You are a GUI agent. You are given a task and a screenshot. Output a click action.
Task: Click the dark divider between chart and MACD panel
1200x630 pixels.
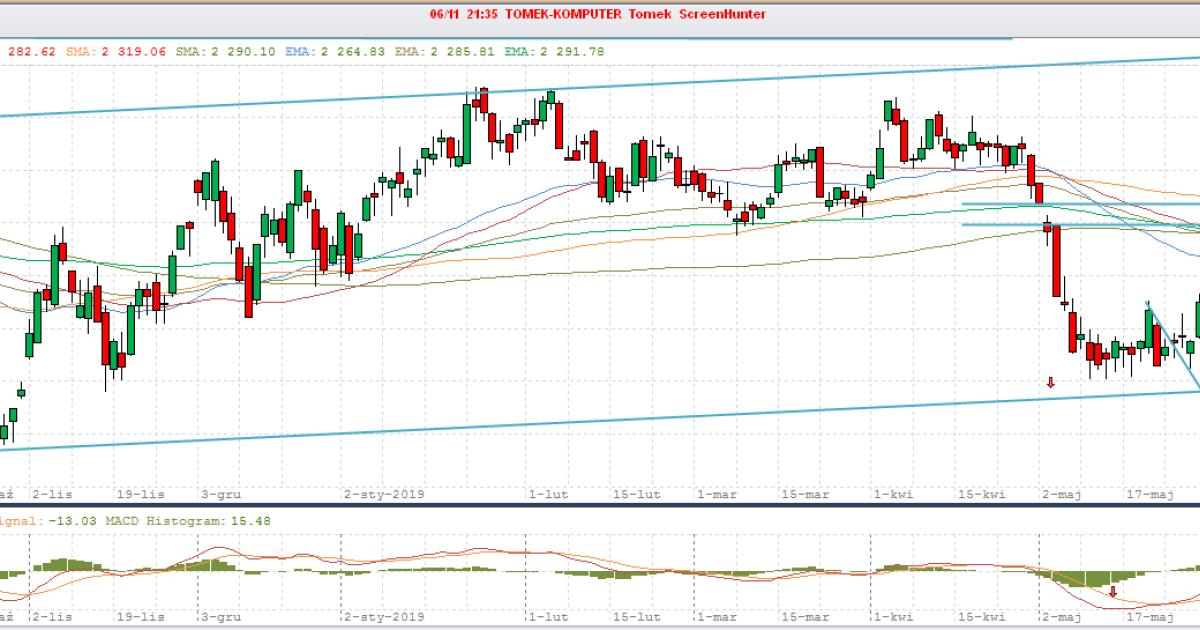(600, 505)
